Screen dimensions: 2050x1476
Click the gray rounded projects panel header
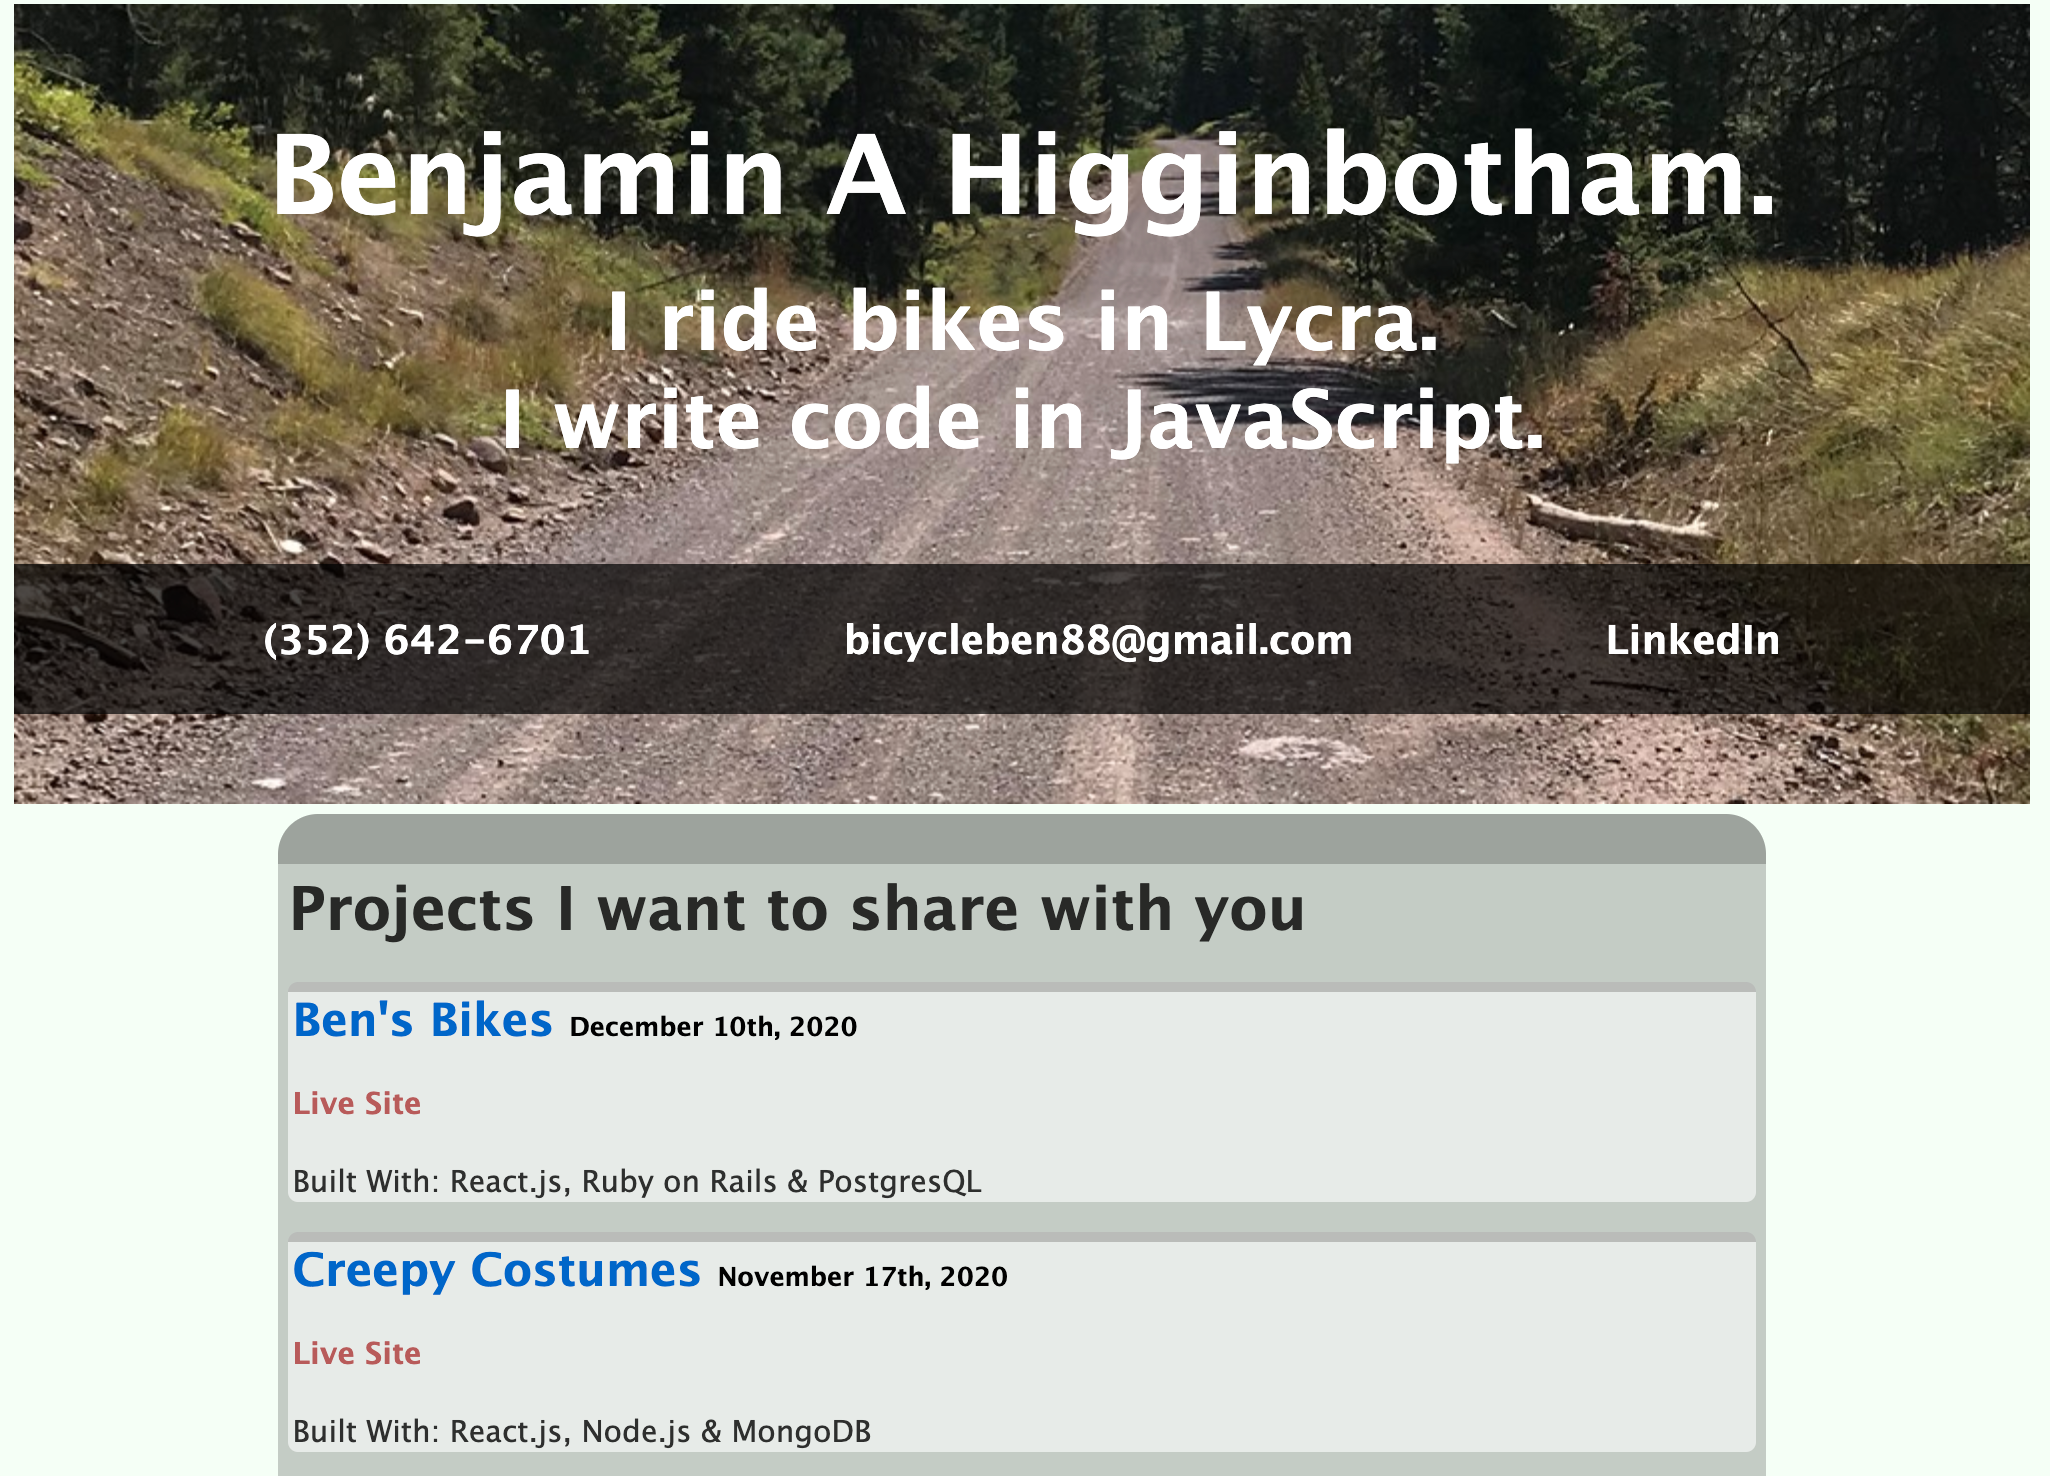[x=1020, y=838]
